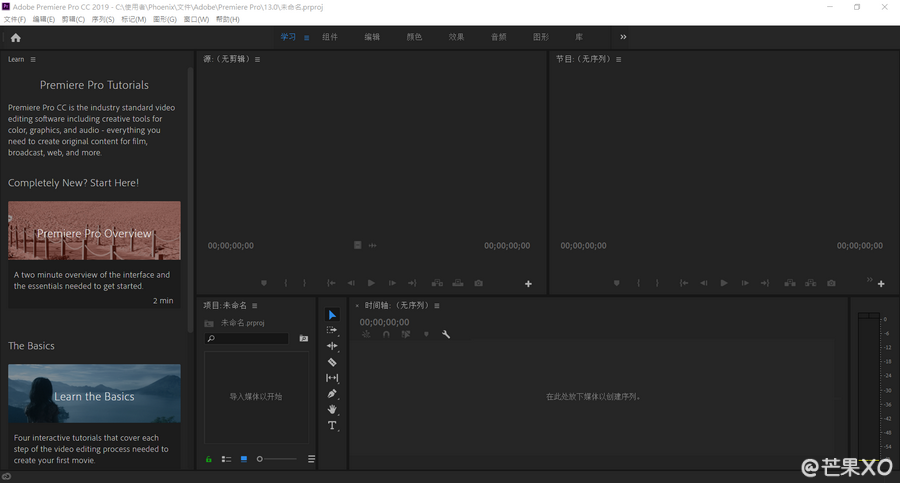Open Source monitor panel menu
This screenshot has height=483, width=900.
pos(257,59)
